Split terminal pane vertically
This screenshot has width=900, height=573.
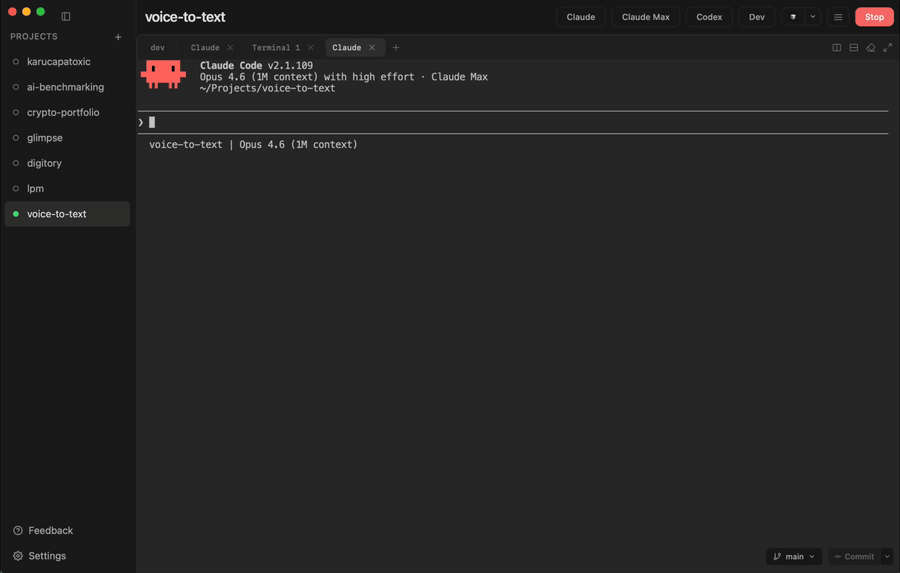coord(837,48)
